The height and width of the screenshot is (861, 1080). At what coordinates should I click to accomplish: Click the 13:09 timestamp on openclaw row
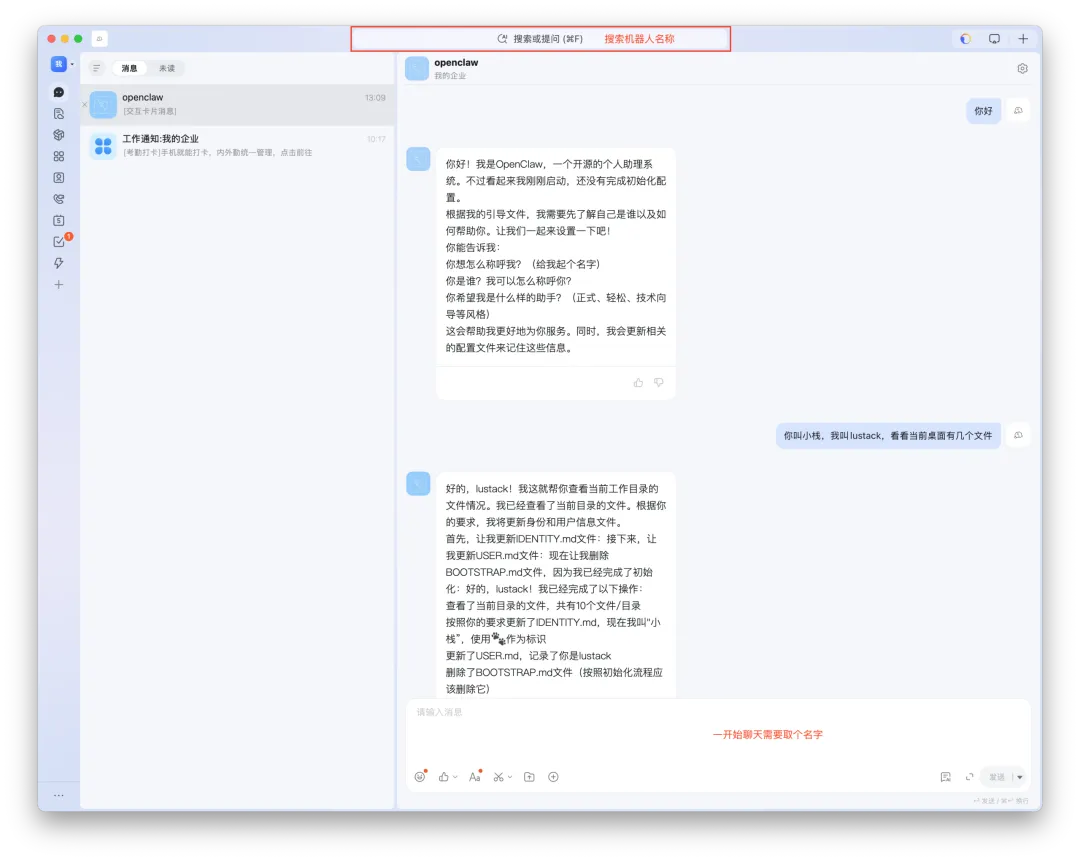[375, 98]
